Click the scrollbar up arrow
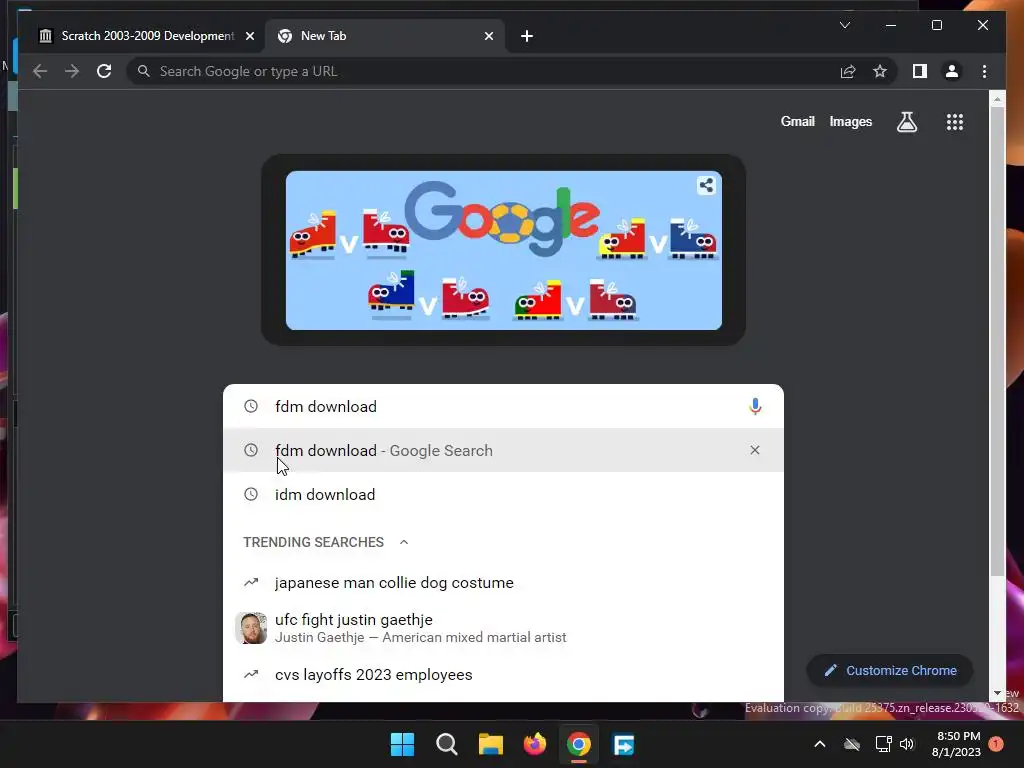 (x=997, y=99)
